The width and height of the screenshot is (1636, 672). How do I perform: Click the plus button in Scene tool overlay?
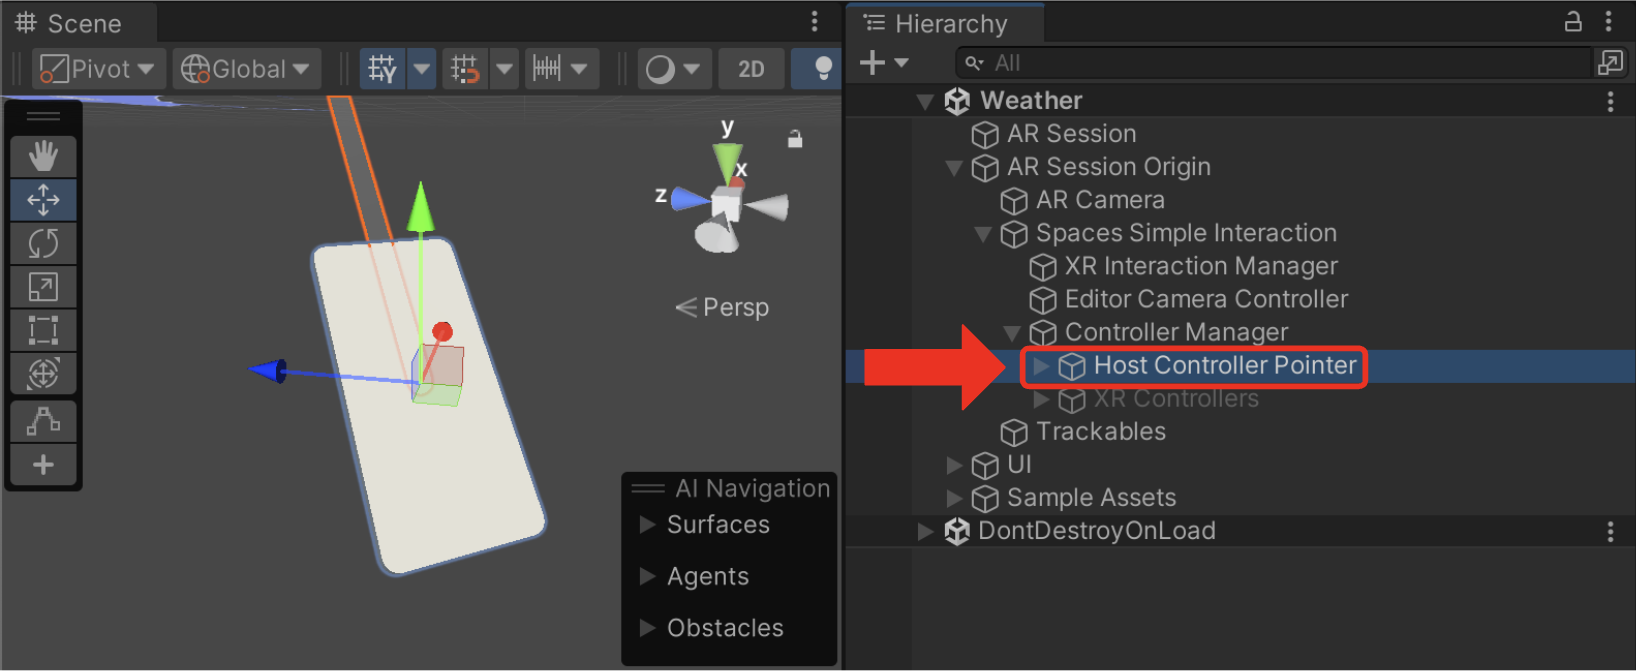point(43,465)
